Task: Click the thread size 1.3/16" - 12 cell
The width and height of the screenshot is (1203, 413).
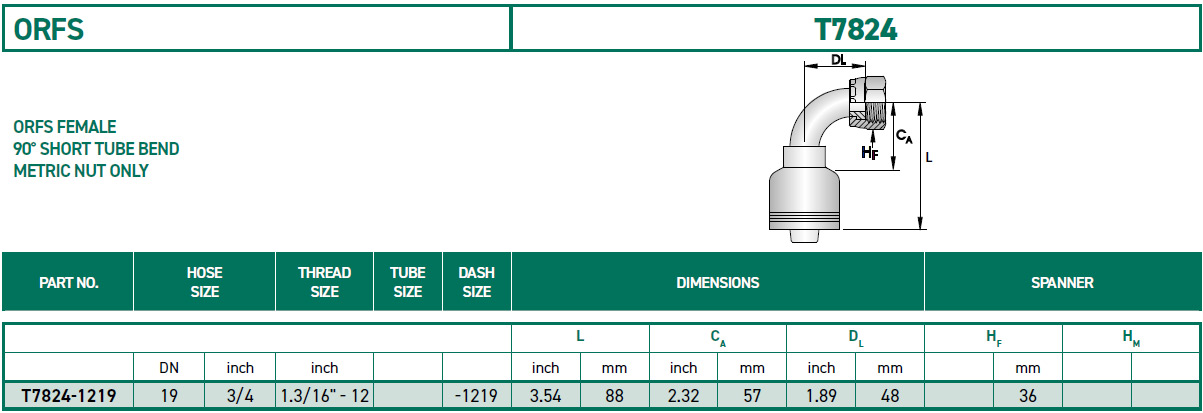Action: pyautogui.click(x=324, y=396)
